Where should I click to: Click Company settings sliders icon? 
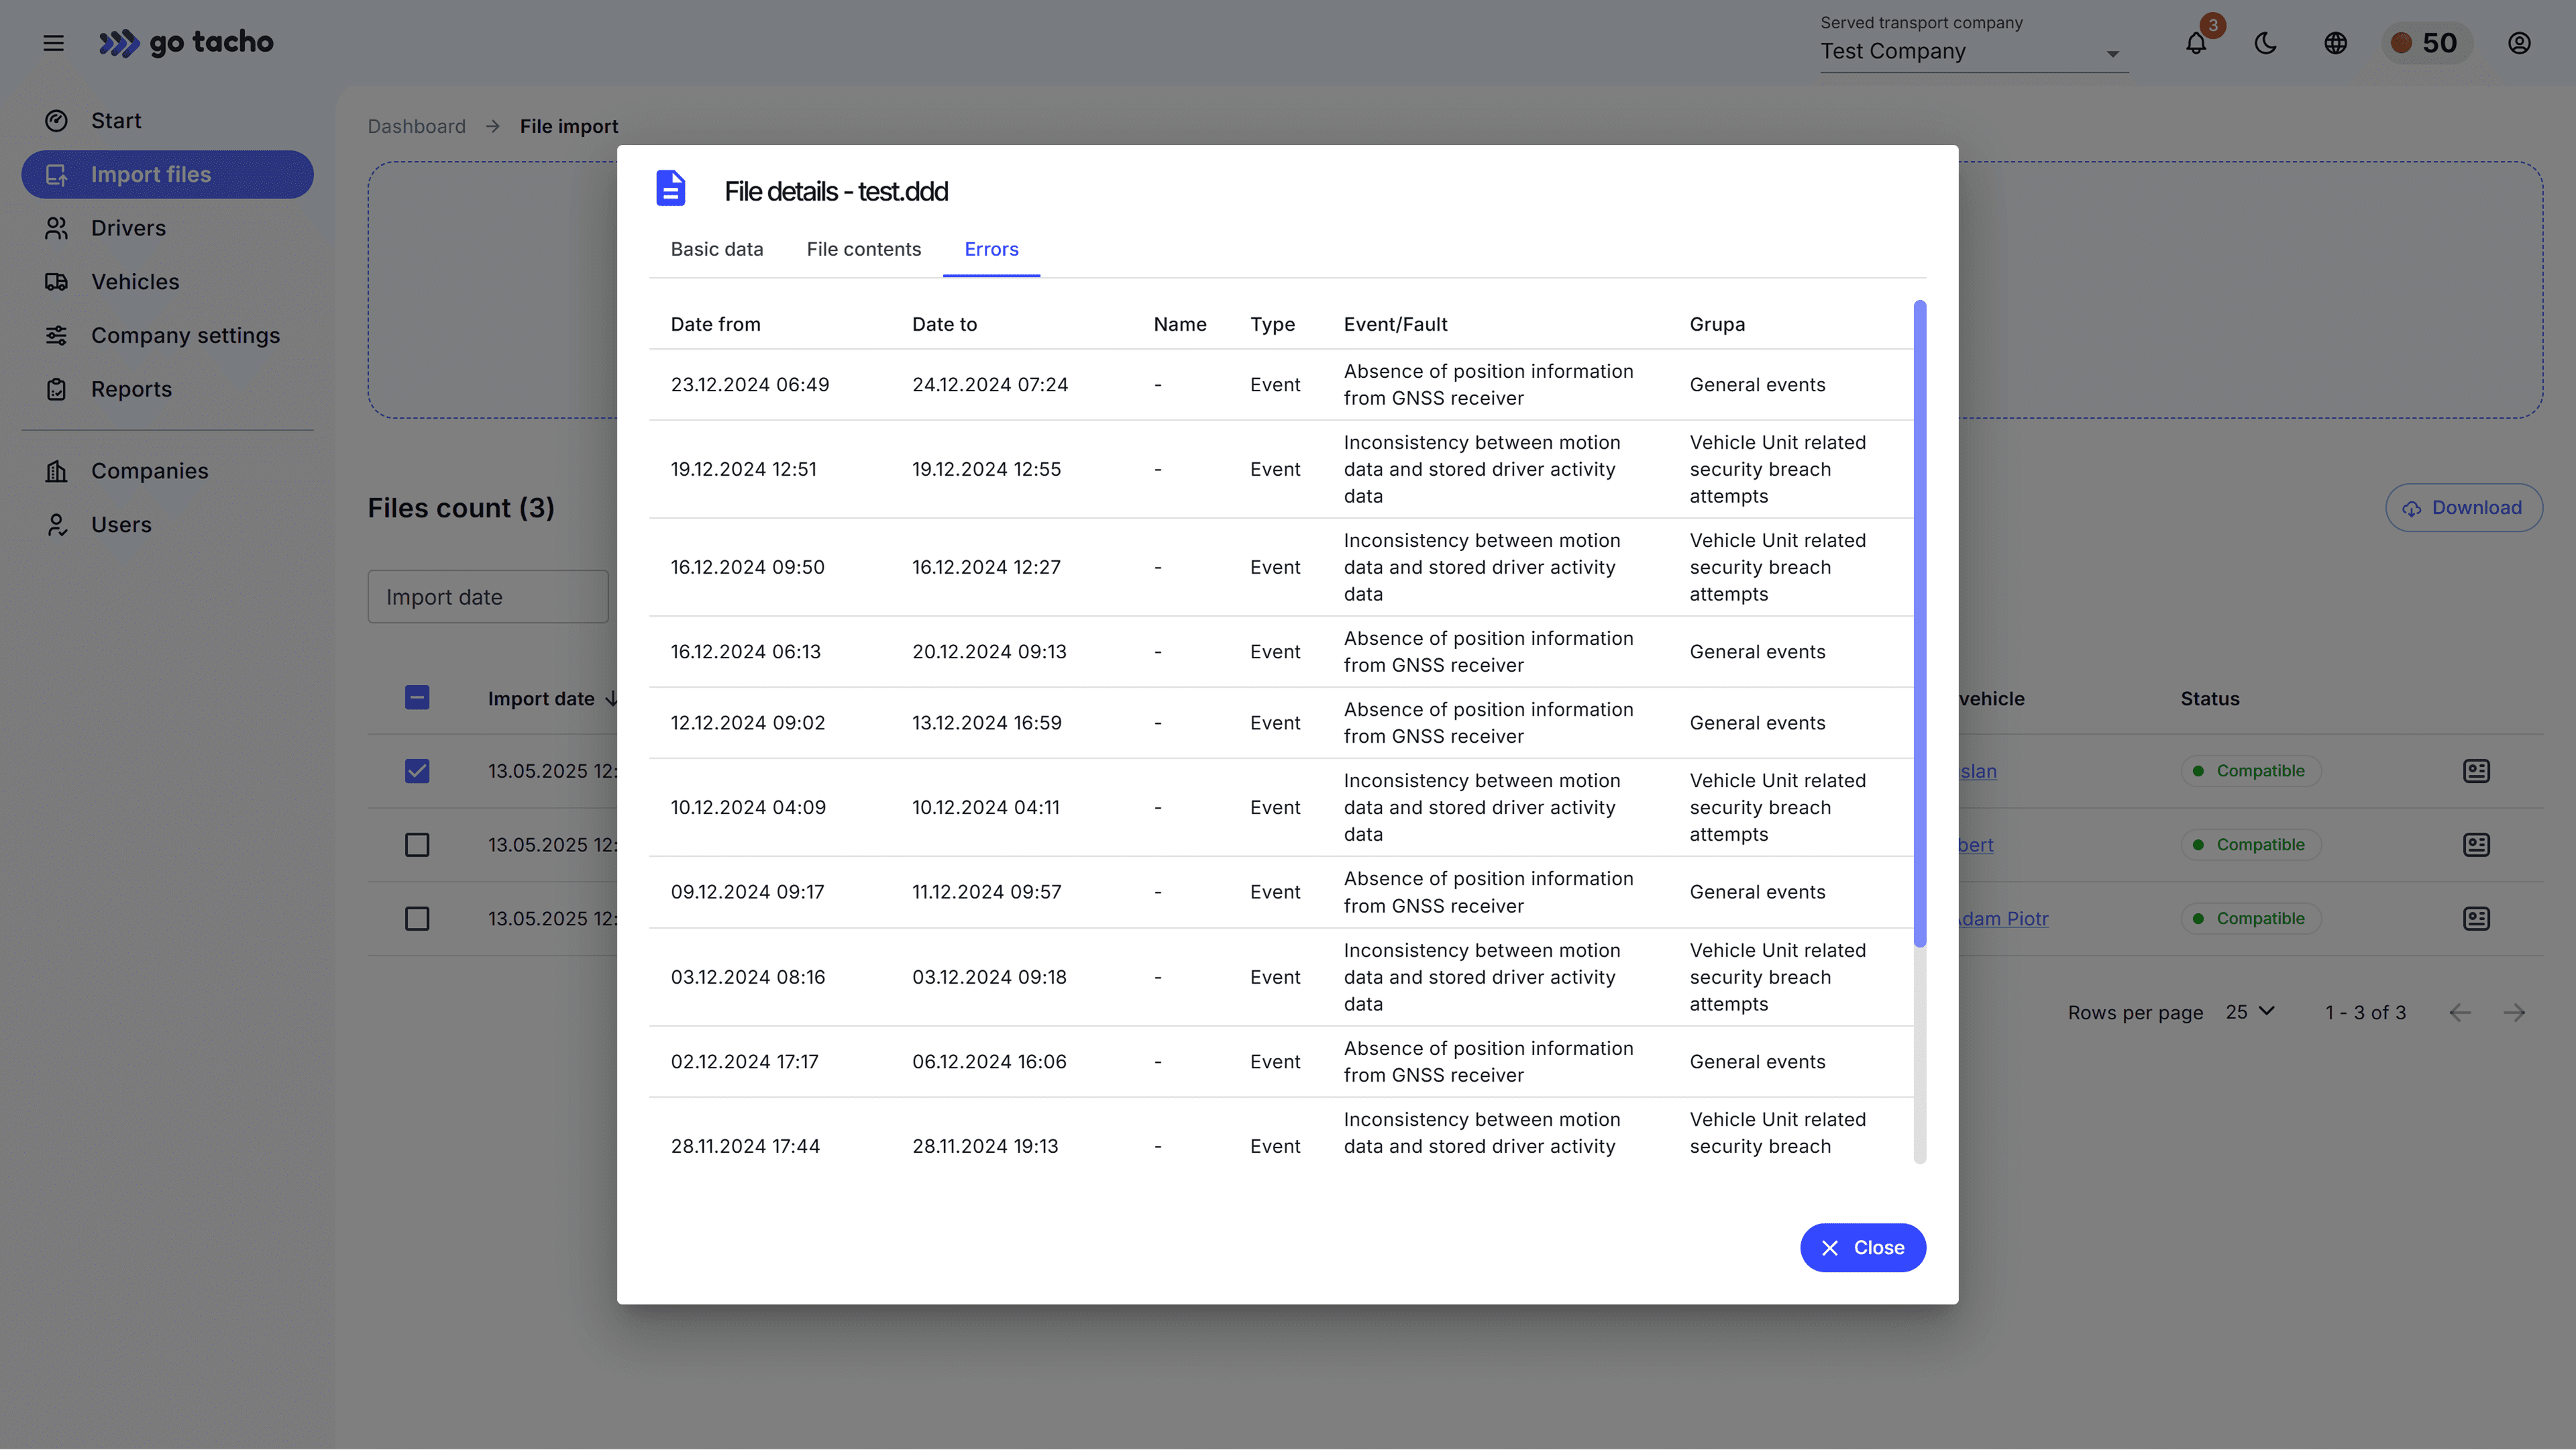click(56, 336)
